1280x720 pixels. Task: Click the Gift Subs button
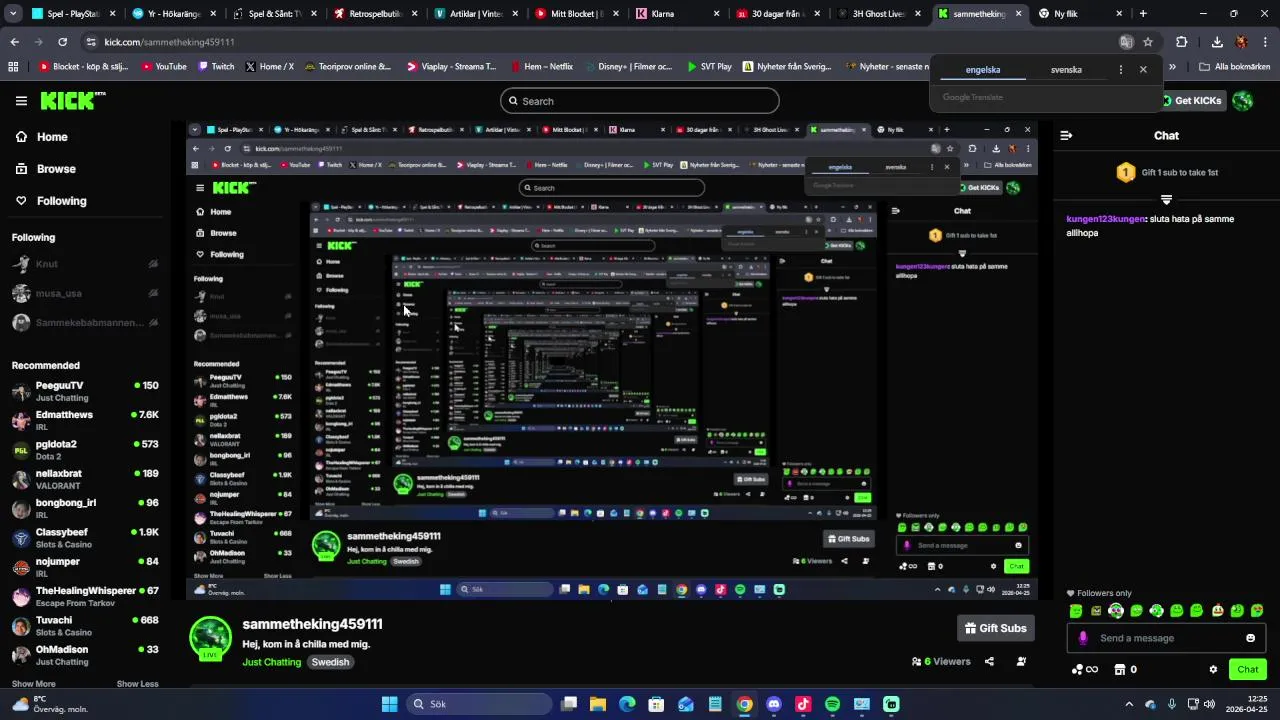[995, 628]
